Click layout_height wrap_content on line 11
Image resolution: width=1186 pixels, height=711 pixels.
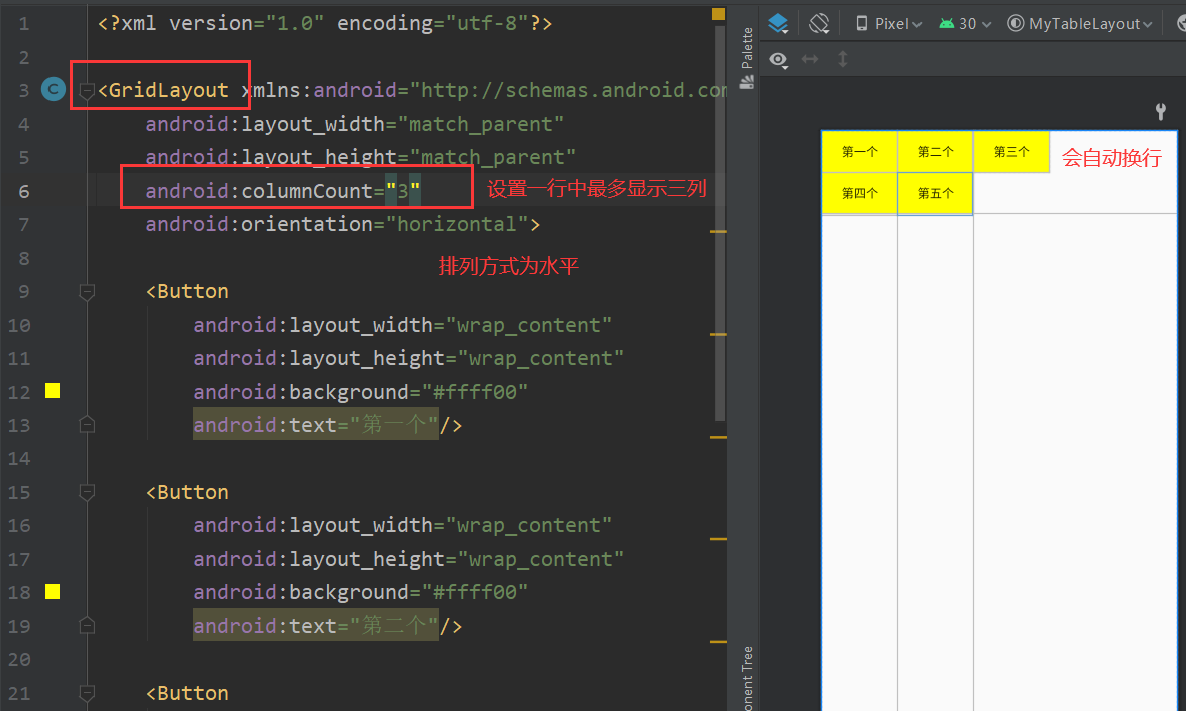[408, 358]
